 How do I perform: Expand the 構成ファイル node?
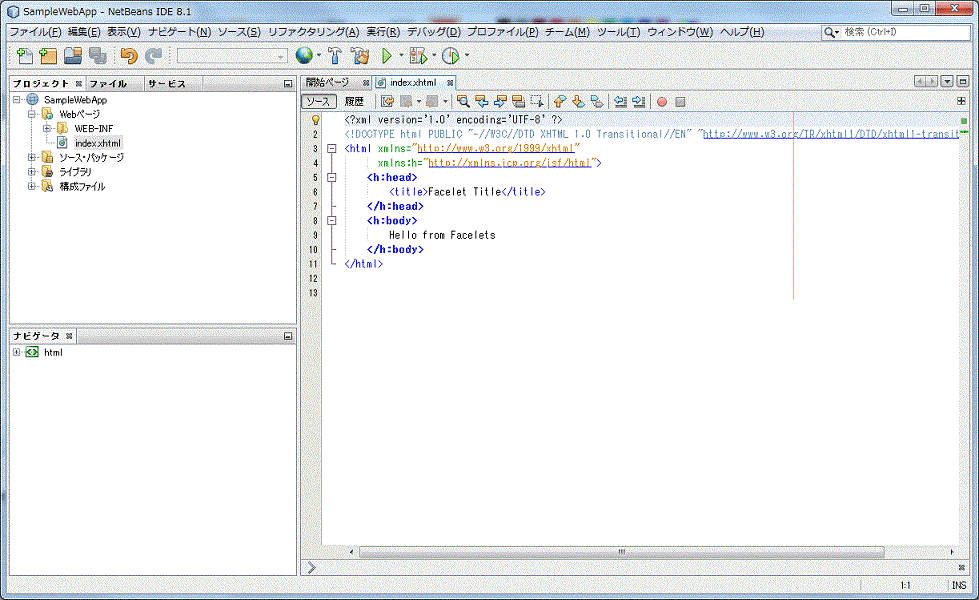pyautogui.click(x=31, y=186)
